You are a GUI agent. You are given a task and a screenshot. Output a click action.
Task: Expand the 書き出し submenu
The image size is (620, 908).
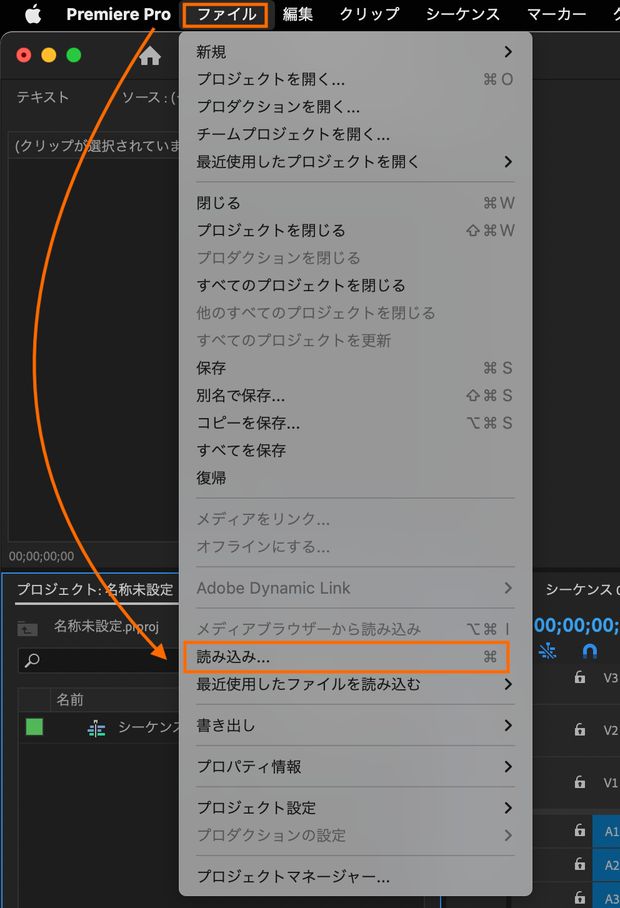pos(355,726)
